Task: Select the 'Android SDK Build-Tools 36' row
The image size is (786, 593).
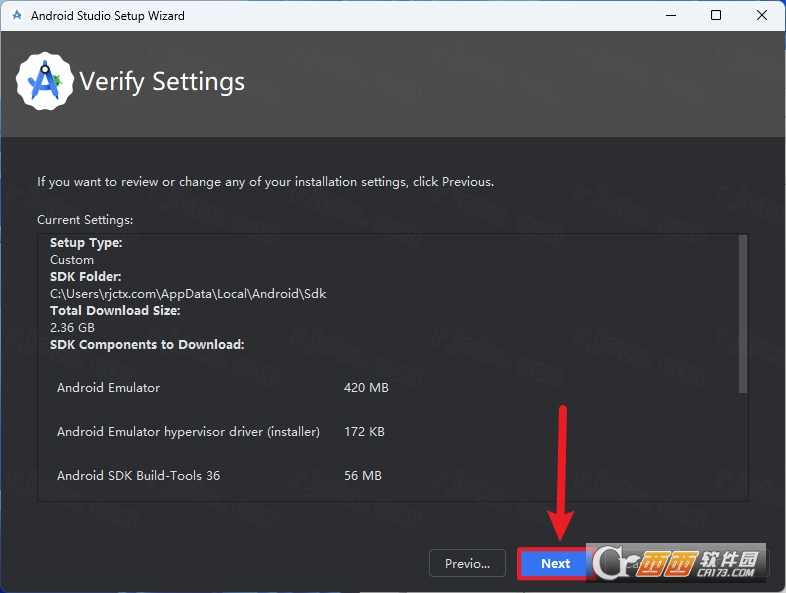Action: click(x=219, y=475)
